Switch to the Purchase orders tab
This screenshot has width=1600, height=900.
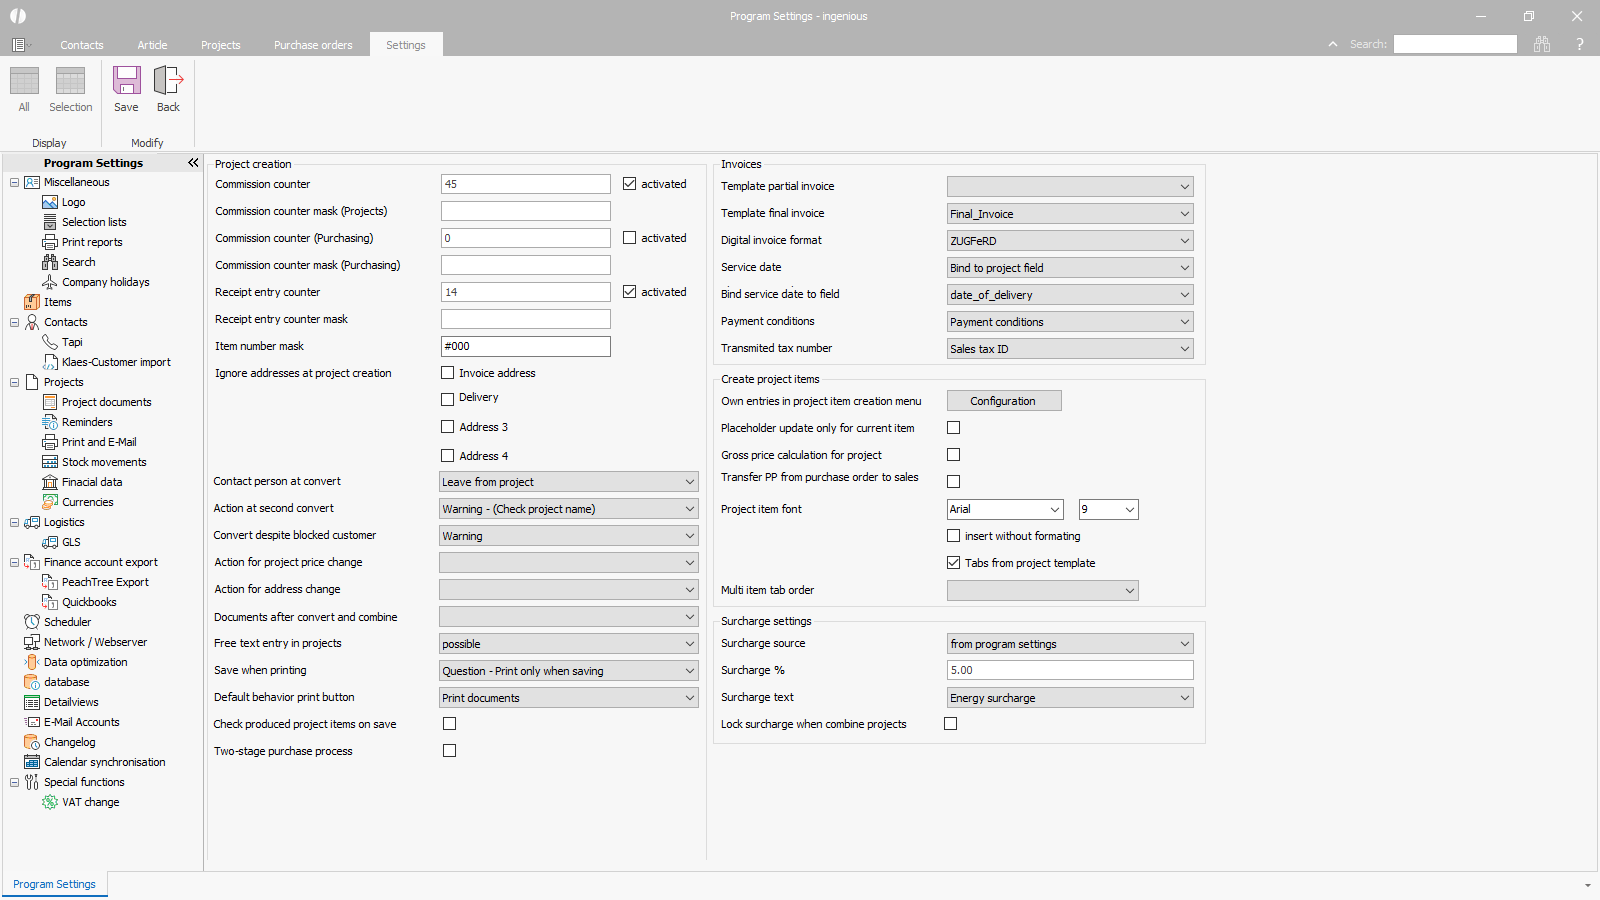(313, 45)
